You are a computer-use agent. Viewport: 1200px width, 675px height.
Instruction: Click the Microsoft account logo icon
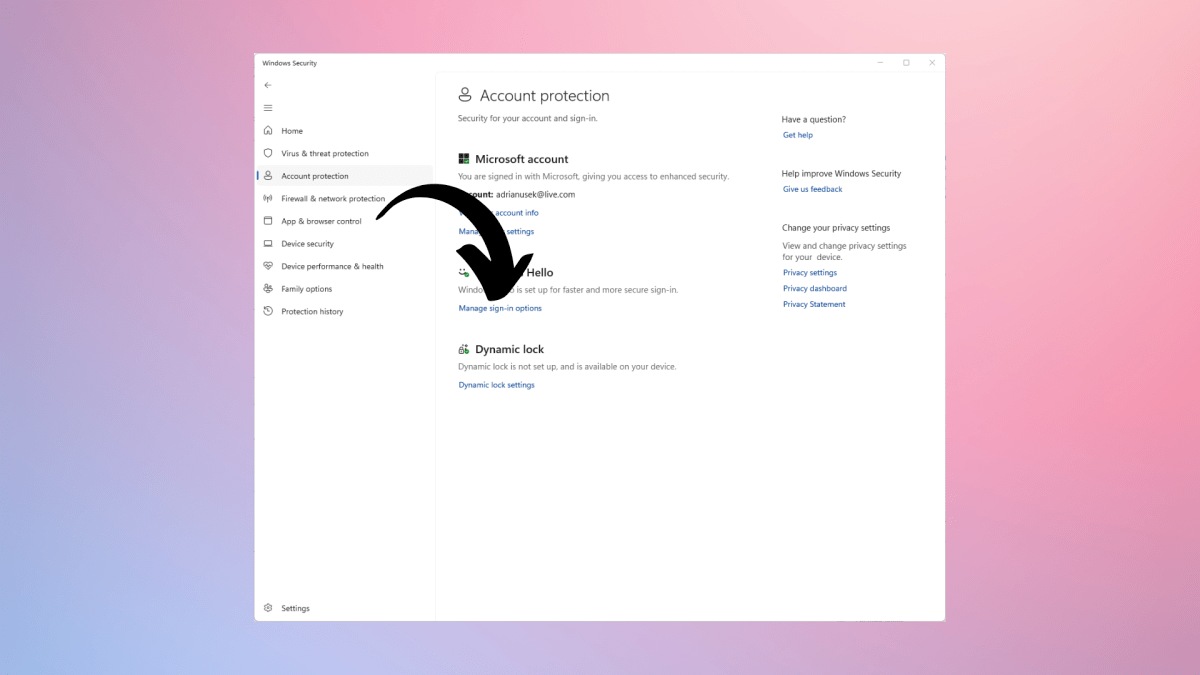tap(464, 159)
